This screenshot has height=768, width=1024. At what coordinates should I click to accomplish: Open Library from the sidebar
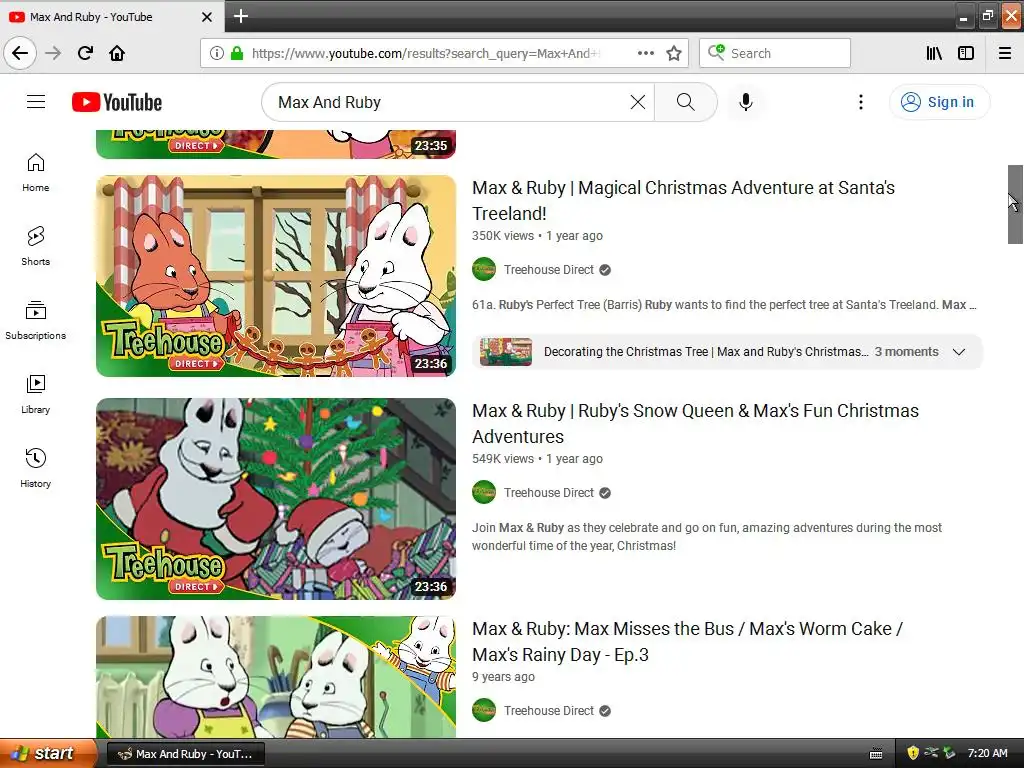click(x=36, y=394)
